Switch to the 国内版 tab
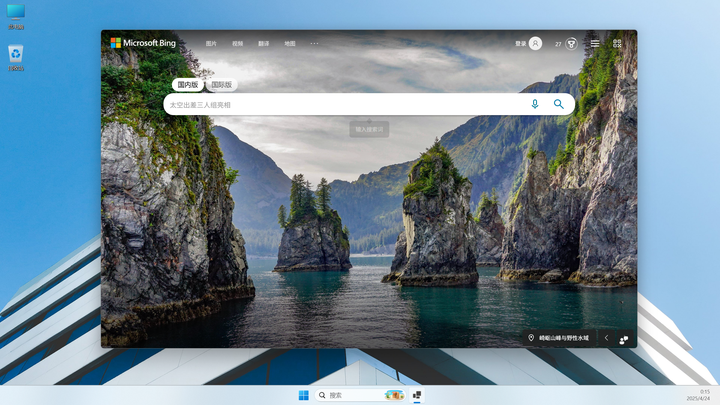 tap(187, 85)
